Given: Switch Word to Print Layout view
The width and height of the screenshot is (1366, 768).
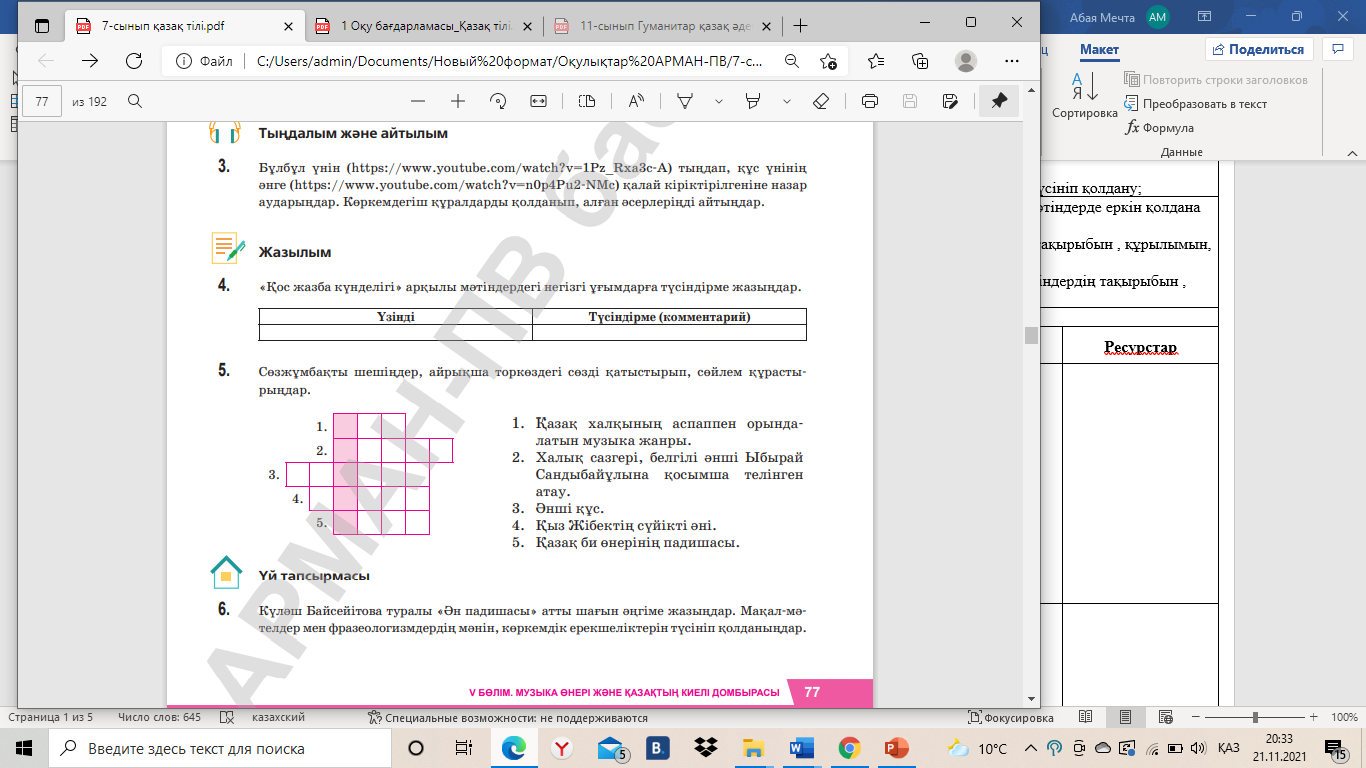Looking at the screenshot, I should 1125,718.
